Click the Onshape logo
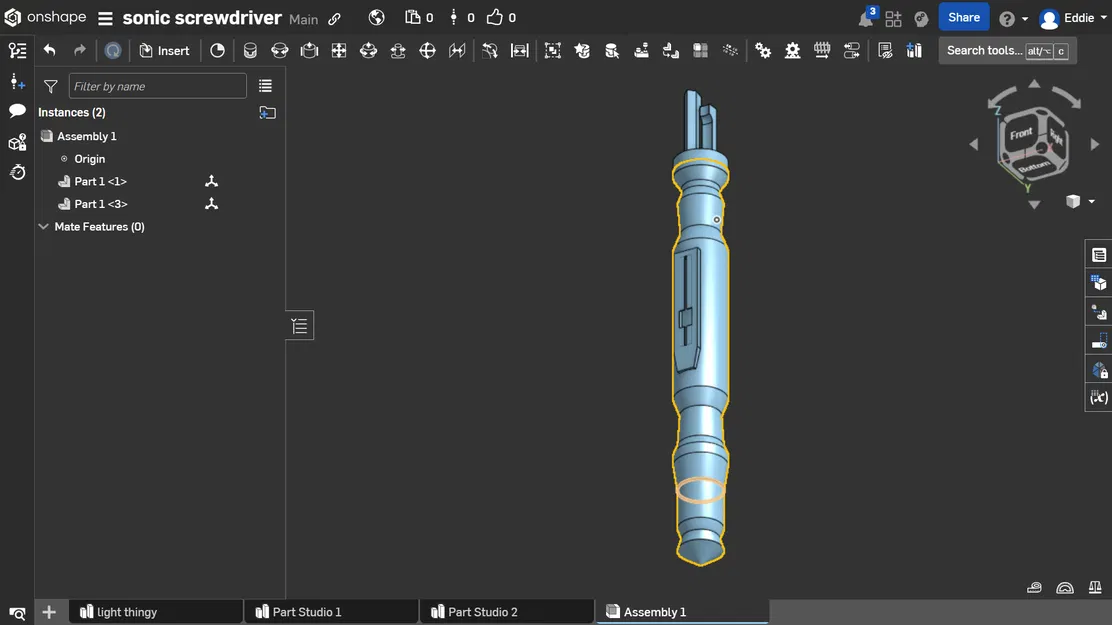Viewport: 1112px width, 625px height. click(45, 17)
